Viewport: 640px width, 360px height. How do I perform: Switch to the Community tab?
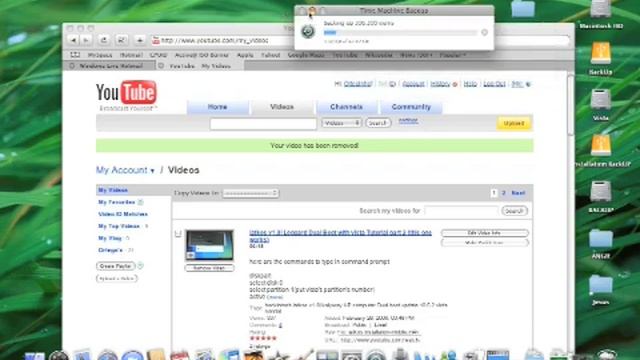pyautogui.click(x=411, y=107)
